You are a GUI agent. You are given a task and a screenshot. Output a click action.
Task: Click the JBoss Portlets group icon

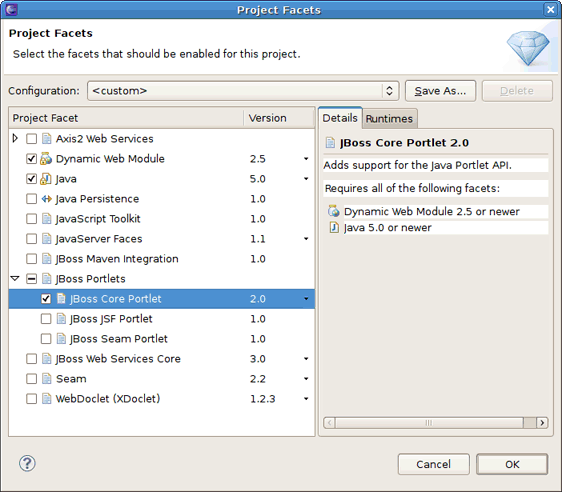[47, 278]
